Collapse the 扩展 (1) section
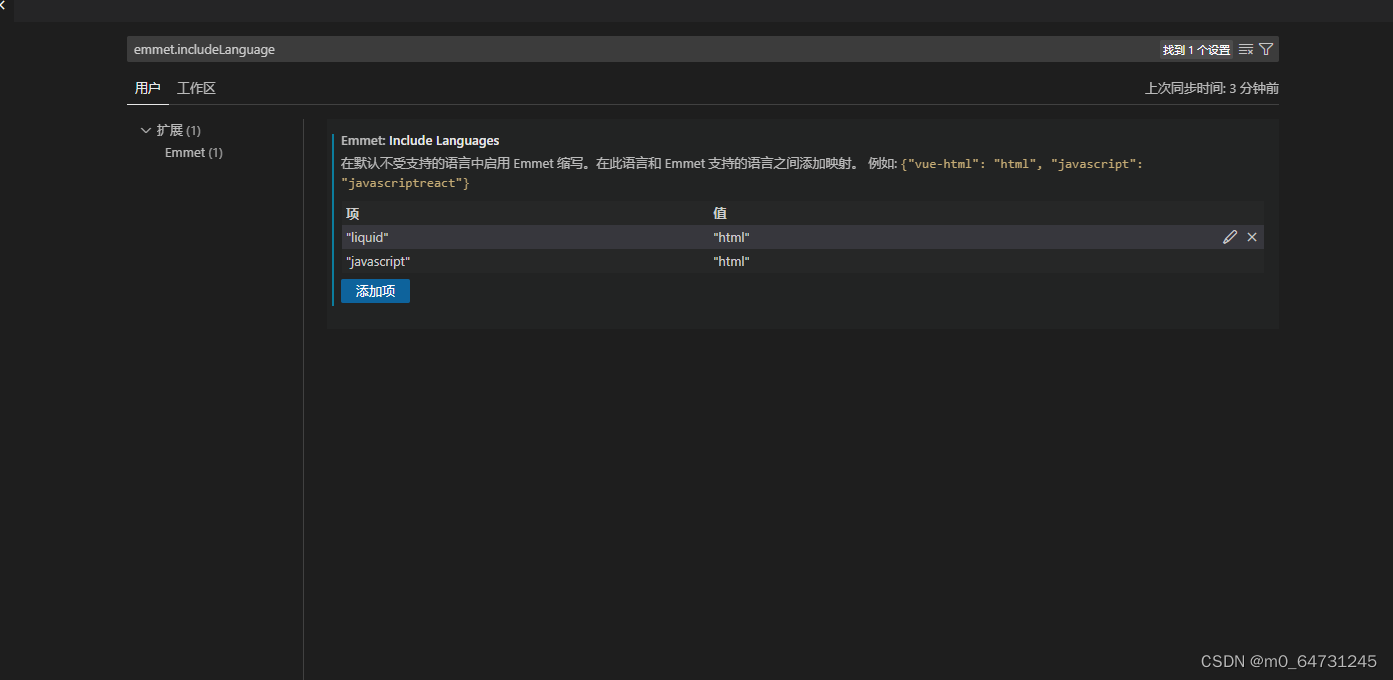The width and height of the screenshot is (1393, 680). point(146,130)
